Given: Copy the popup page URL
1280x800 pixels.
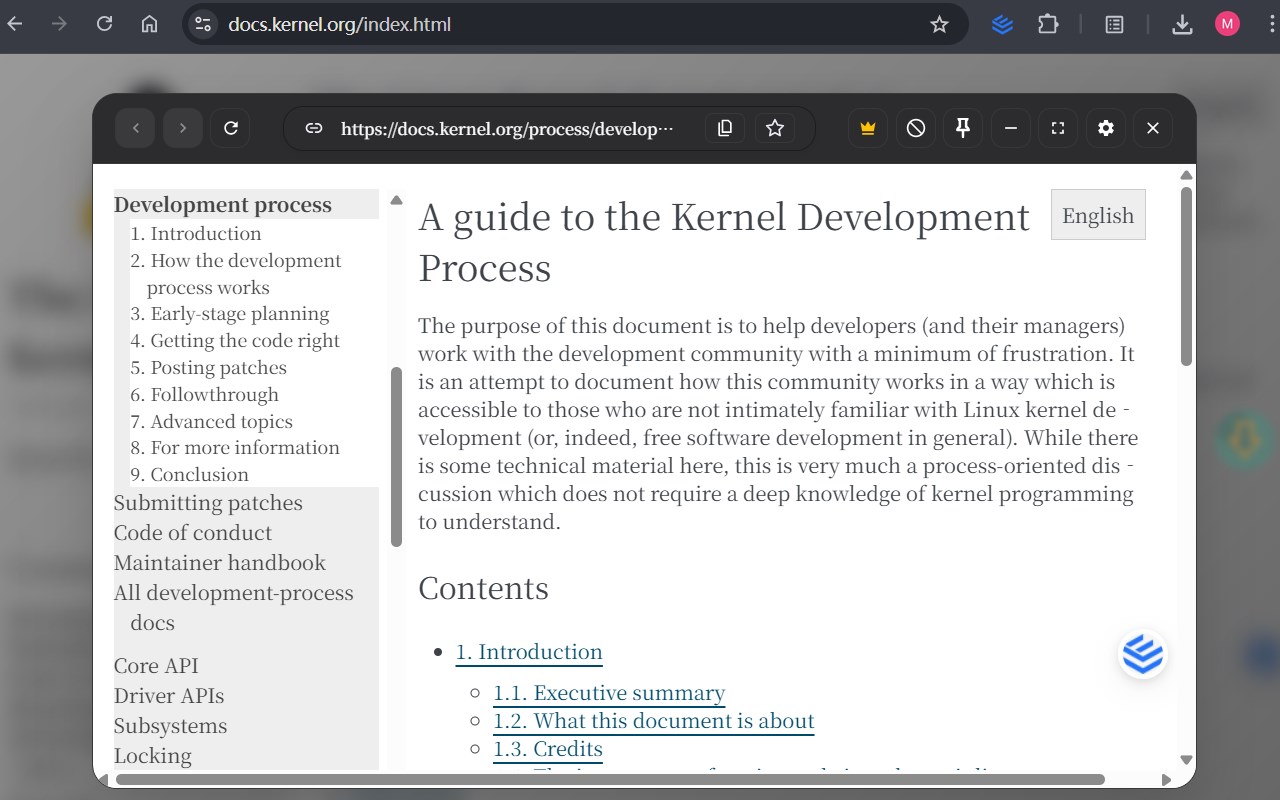Looking at the screenshot, I should (725, 128).
